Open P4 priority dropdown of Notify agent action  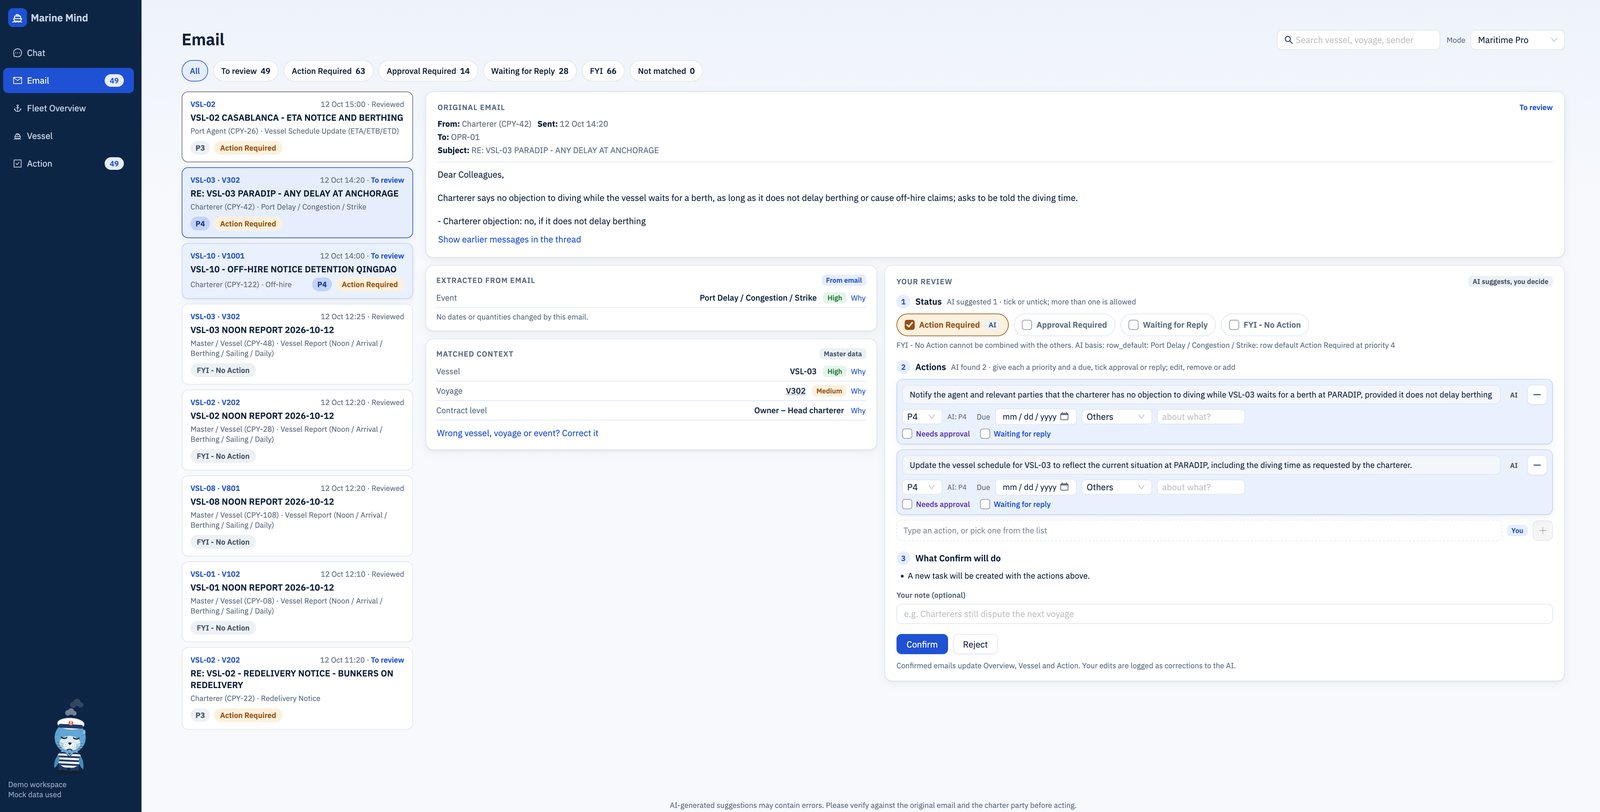(920, 417)
